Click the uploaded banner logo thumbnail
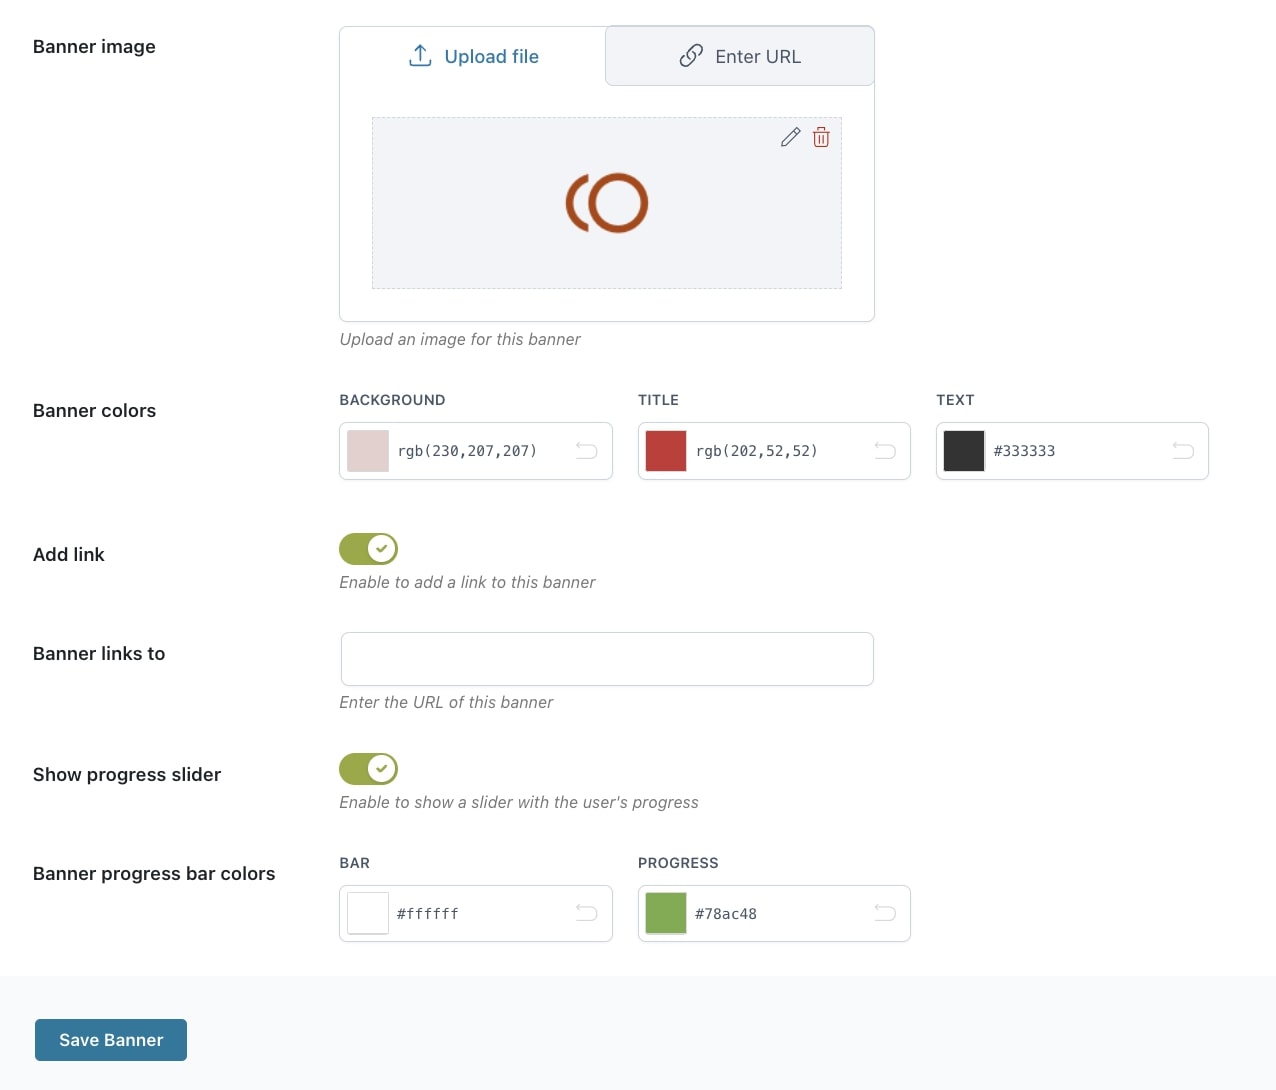This screenshot has height=1090, width=1276. (607, 203)
